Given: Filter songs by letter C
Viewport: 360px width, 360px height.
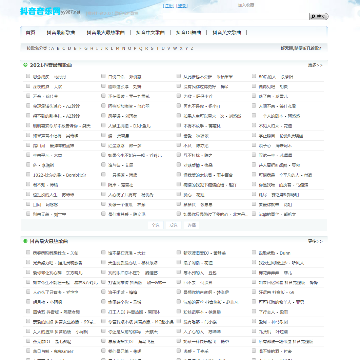Looking at the screenshot, I should 64,48.
